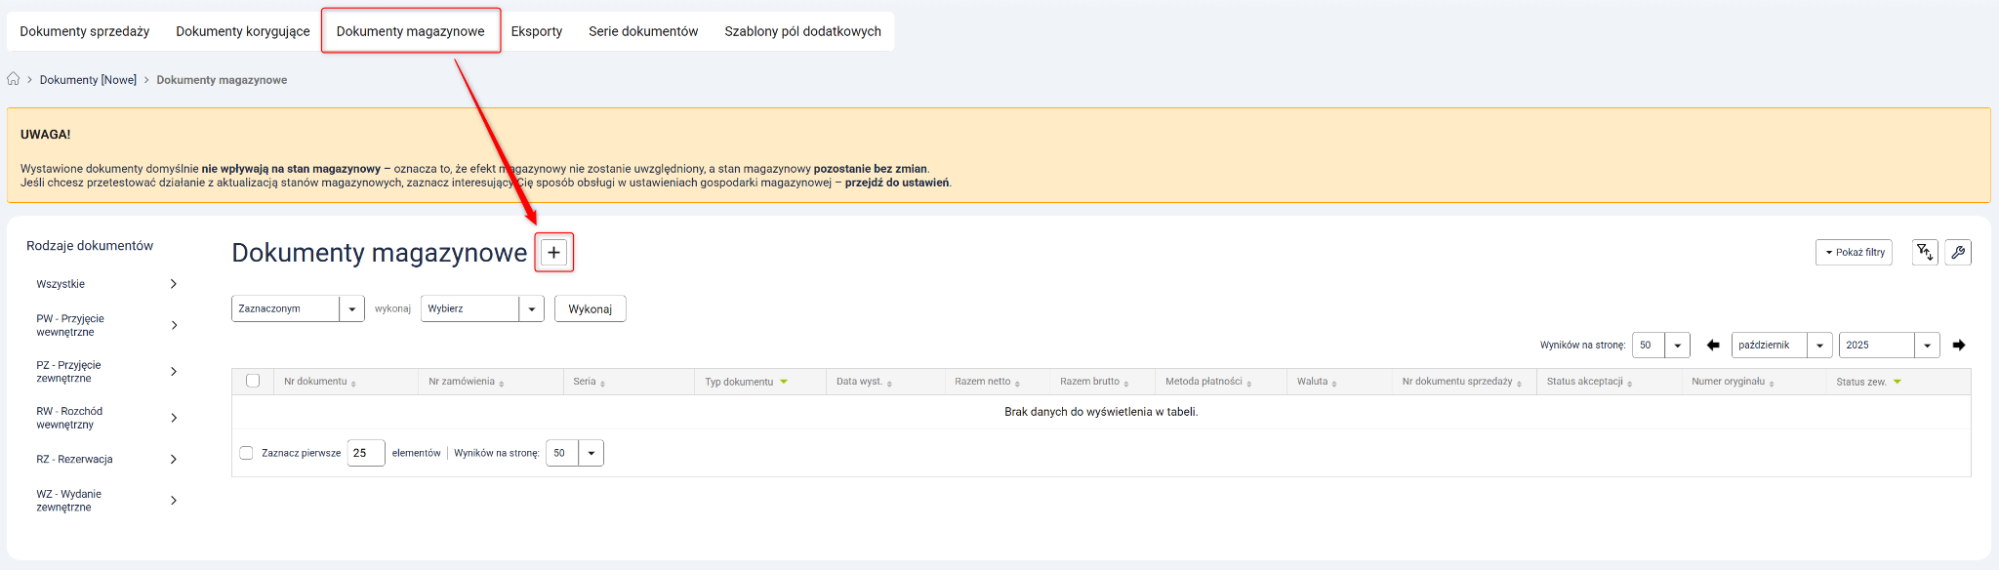Open the Eksporty tab
Screen dimensions: 1999x571
[536, 31]
